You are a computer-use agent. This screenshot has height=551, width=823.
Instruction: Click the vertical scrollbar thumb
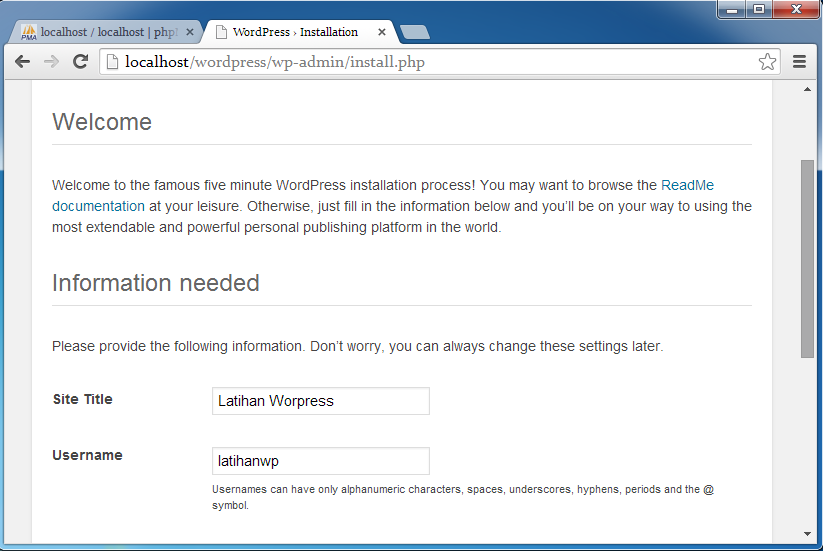coord(807,259)
